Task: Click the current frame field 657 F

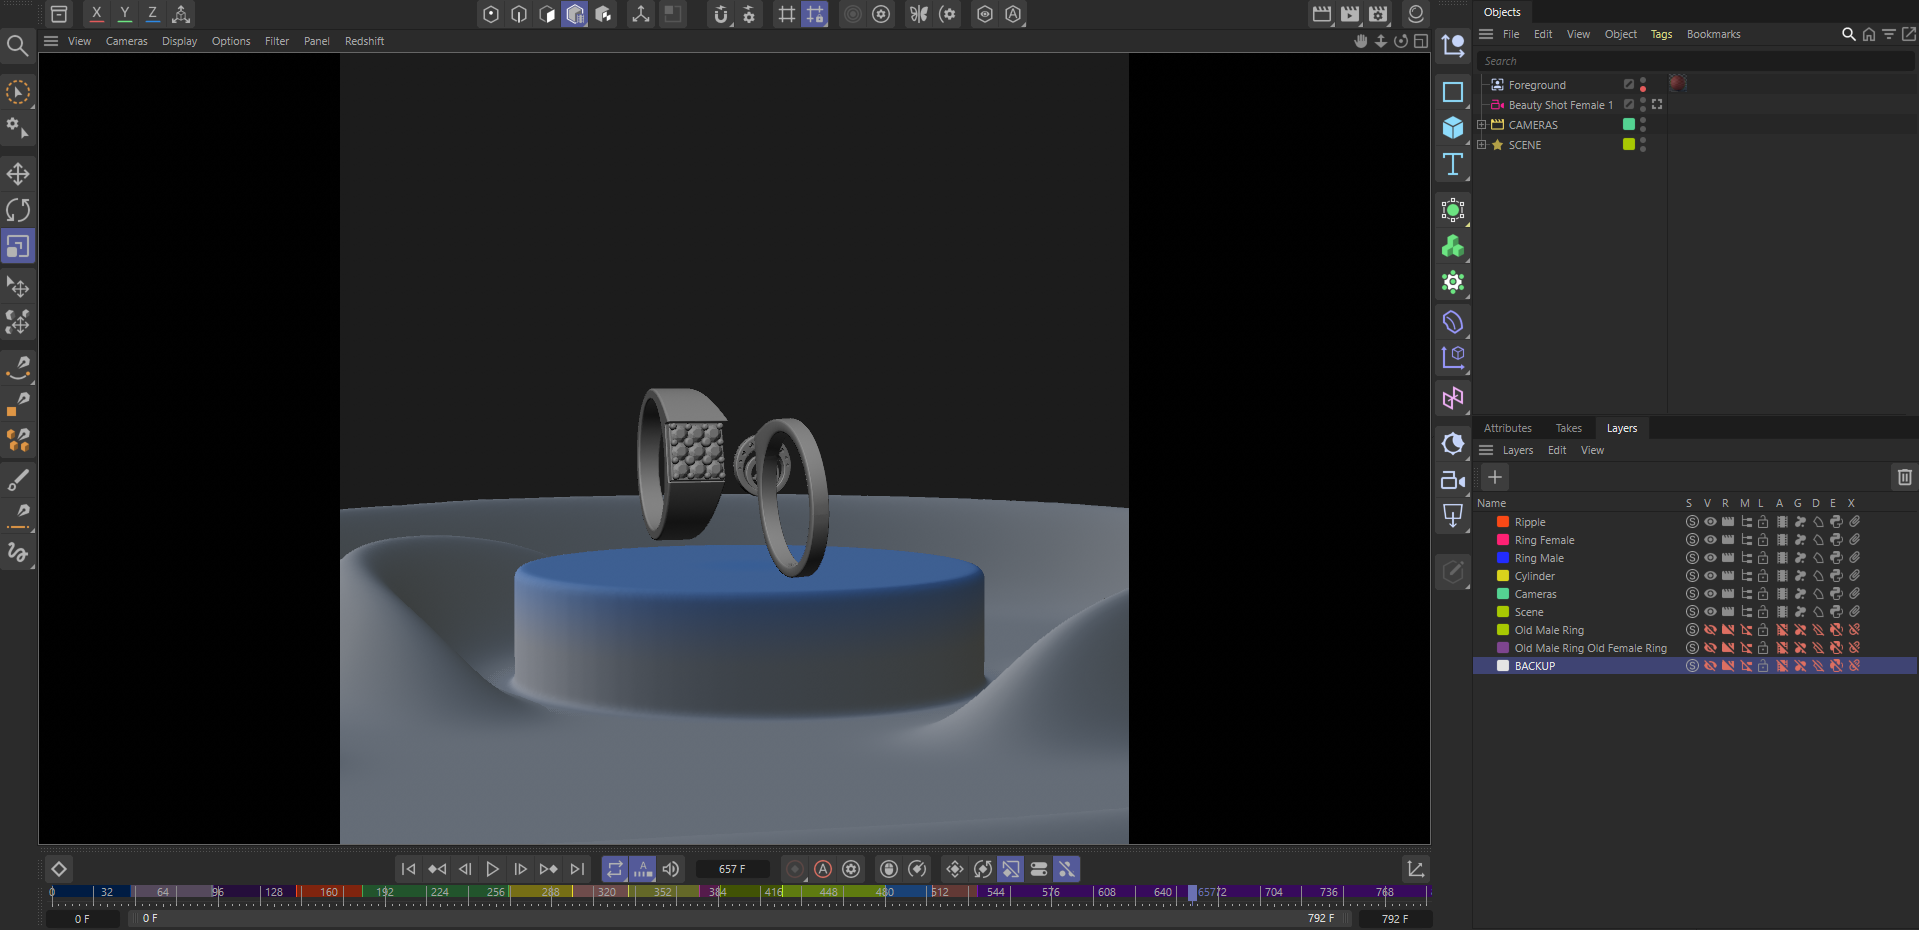Action: (x=732, y=869)
